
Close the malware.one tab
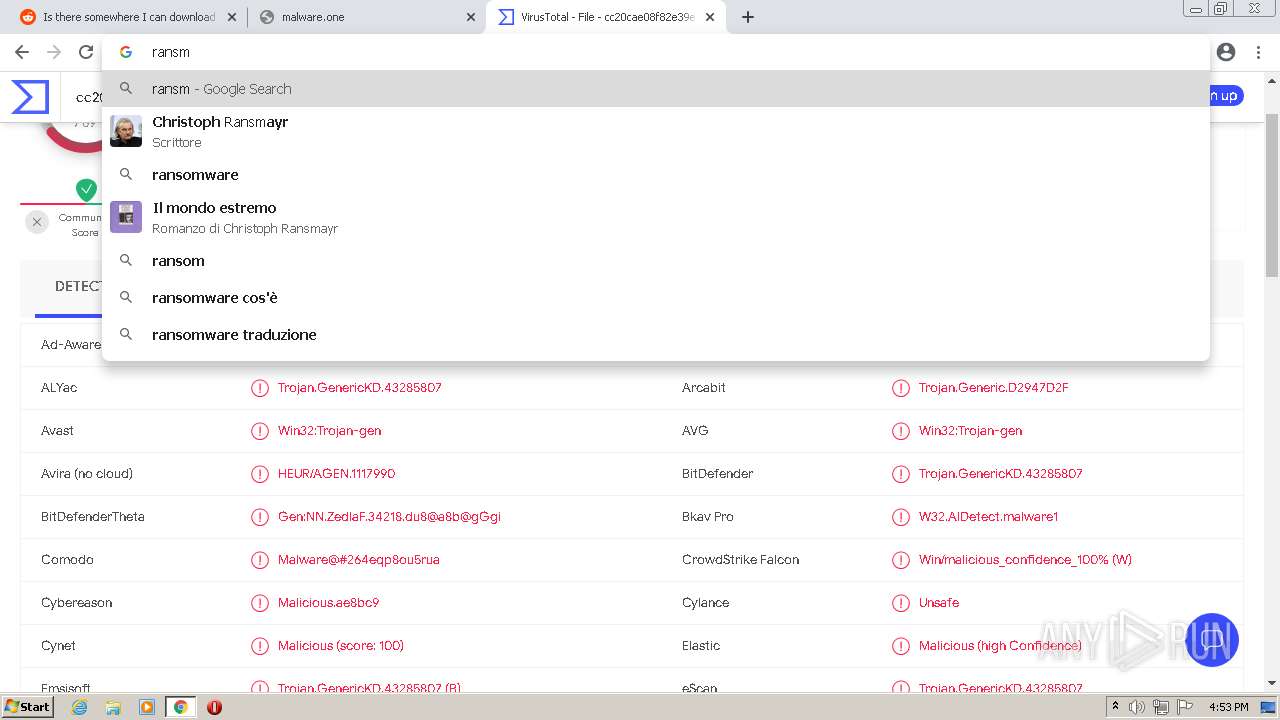[x=470, y=17]
